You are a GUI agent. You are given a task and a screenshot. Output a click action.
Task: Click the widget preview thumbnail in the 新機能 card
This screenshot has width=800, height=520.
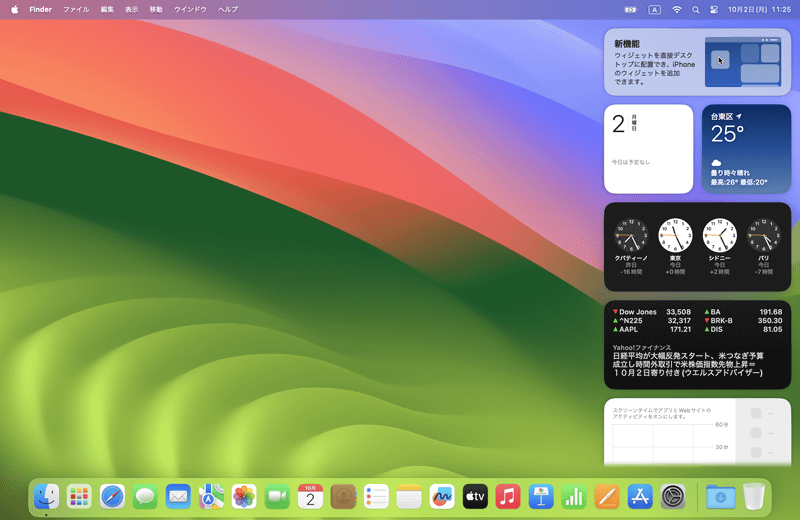[x=743, y=62]
